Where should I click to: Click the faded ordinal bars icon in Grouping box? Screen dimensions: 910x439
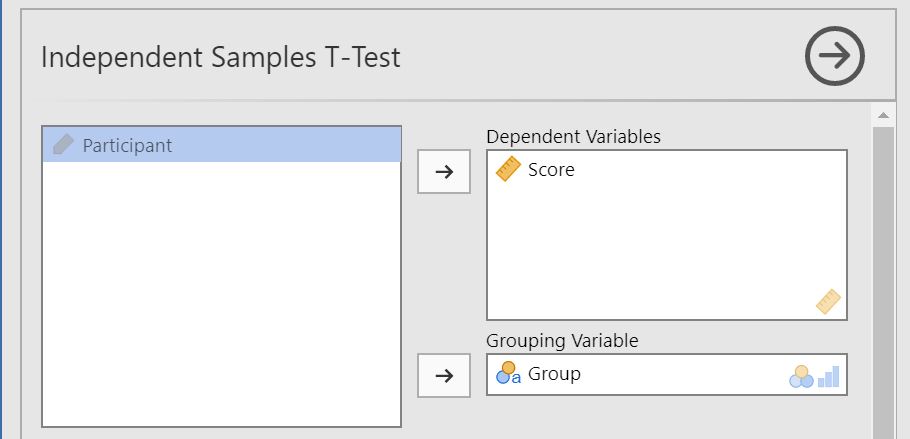coord(829,376)
